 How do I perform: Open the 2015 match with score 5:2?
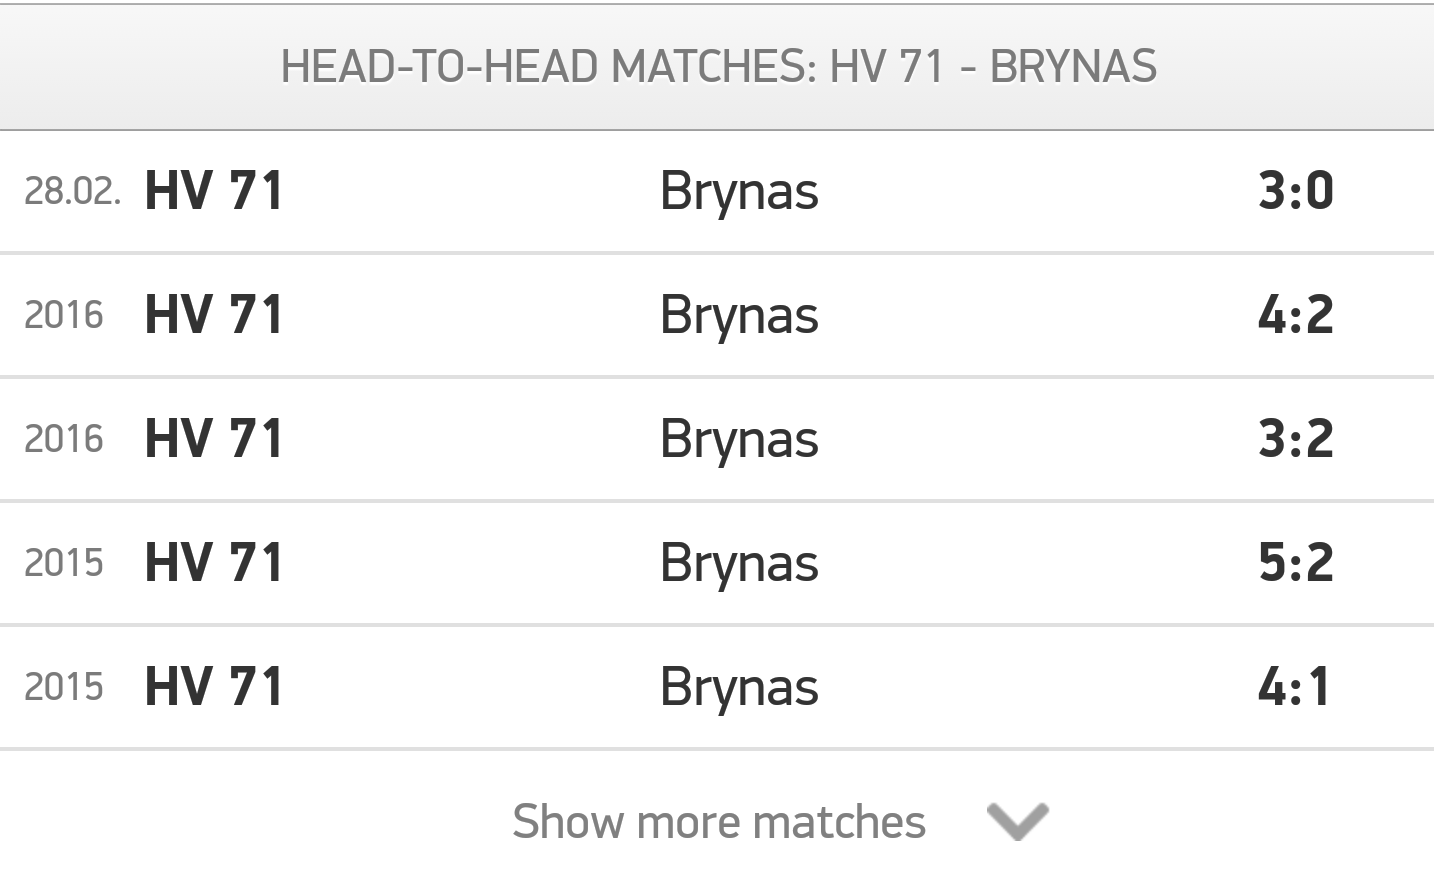tap(717, 563)
